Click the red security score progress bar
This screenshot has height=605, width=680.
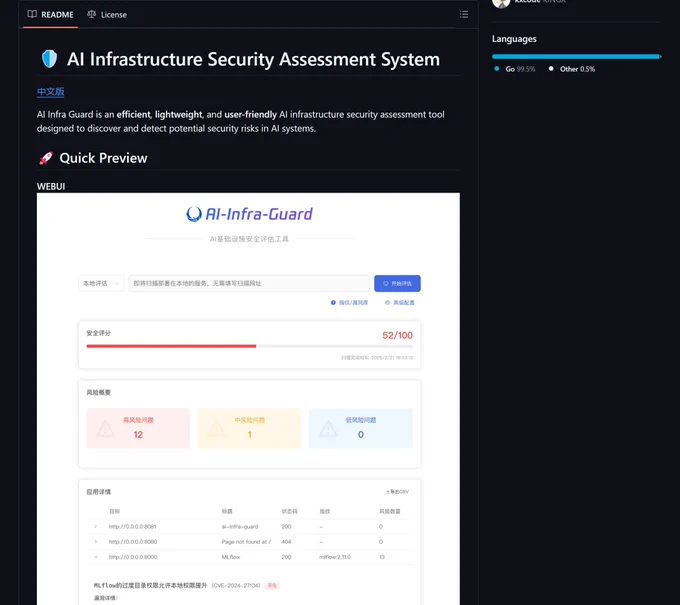171,346
